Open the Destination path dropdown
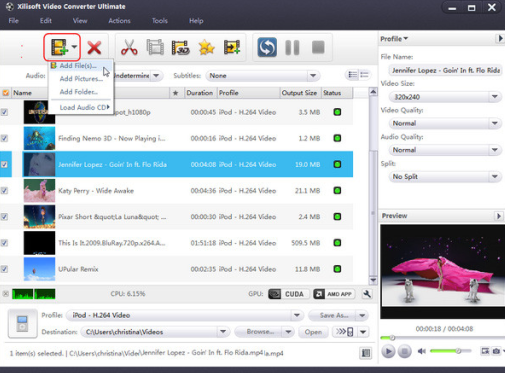The width and height of the screenshot is (505, 373). 155,332
